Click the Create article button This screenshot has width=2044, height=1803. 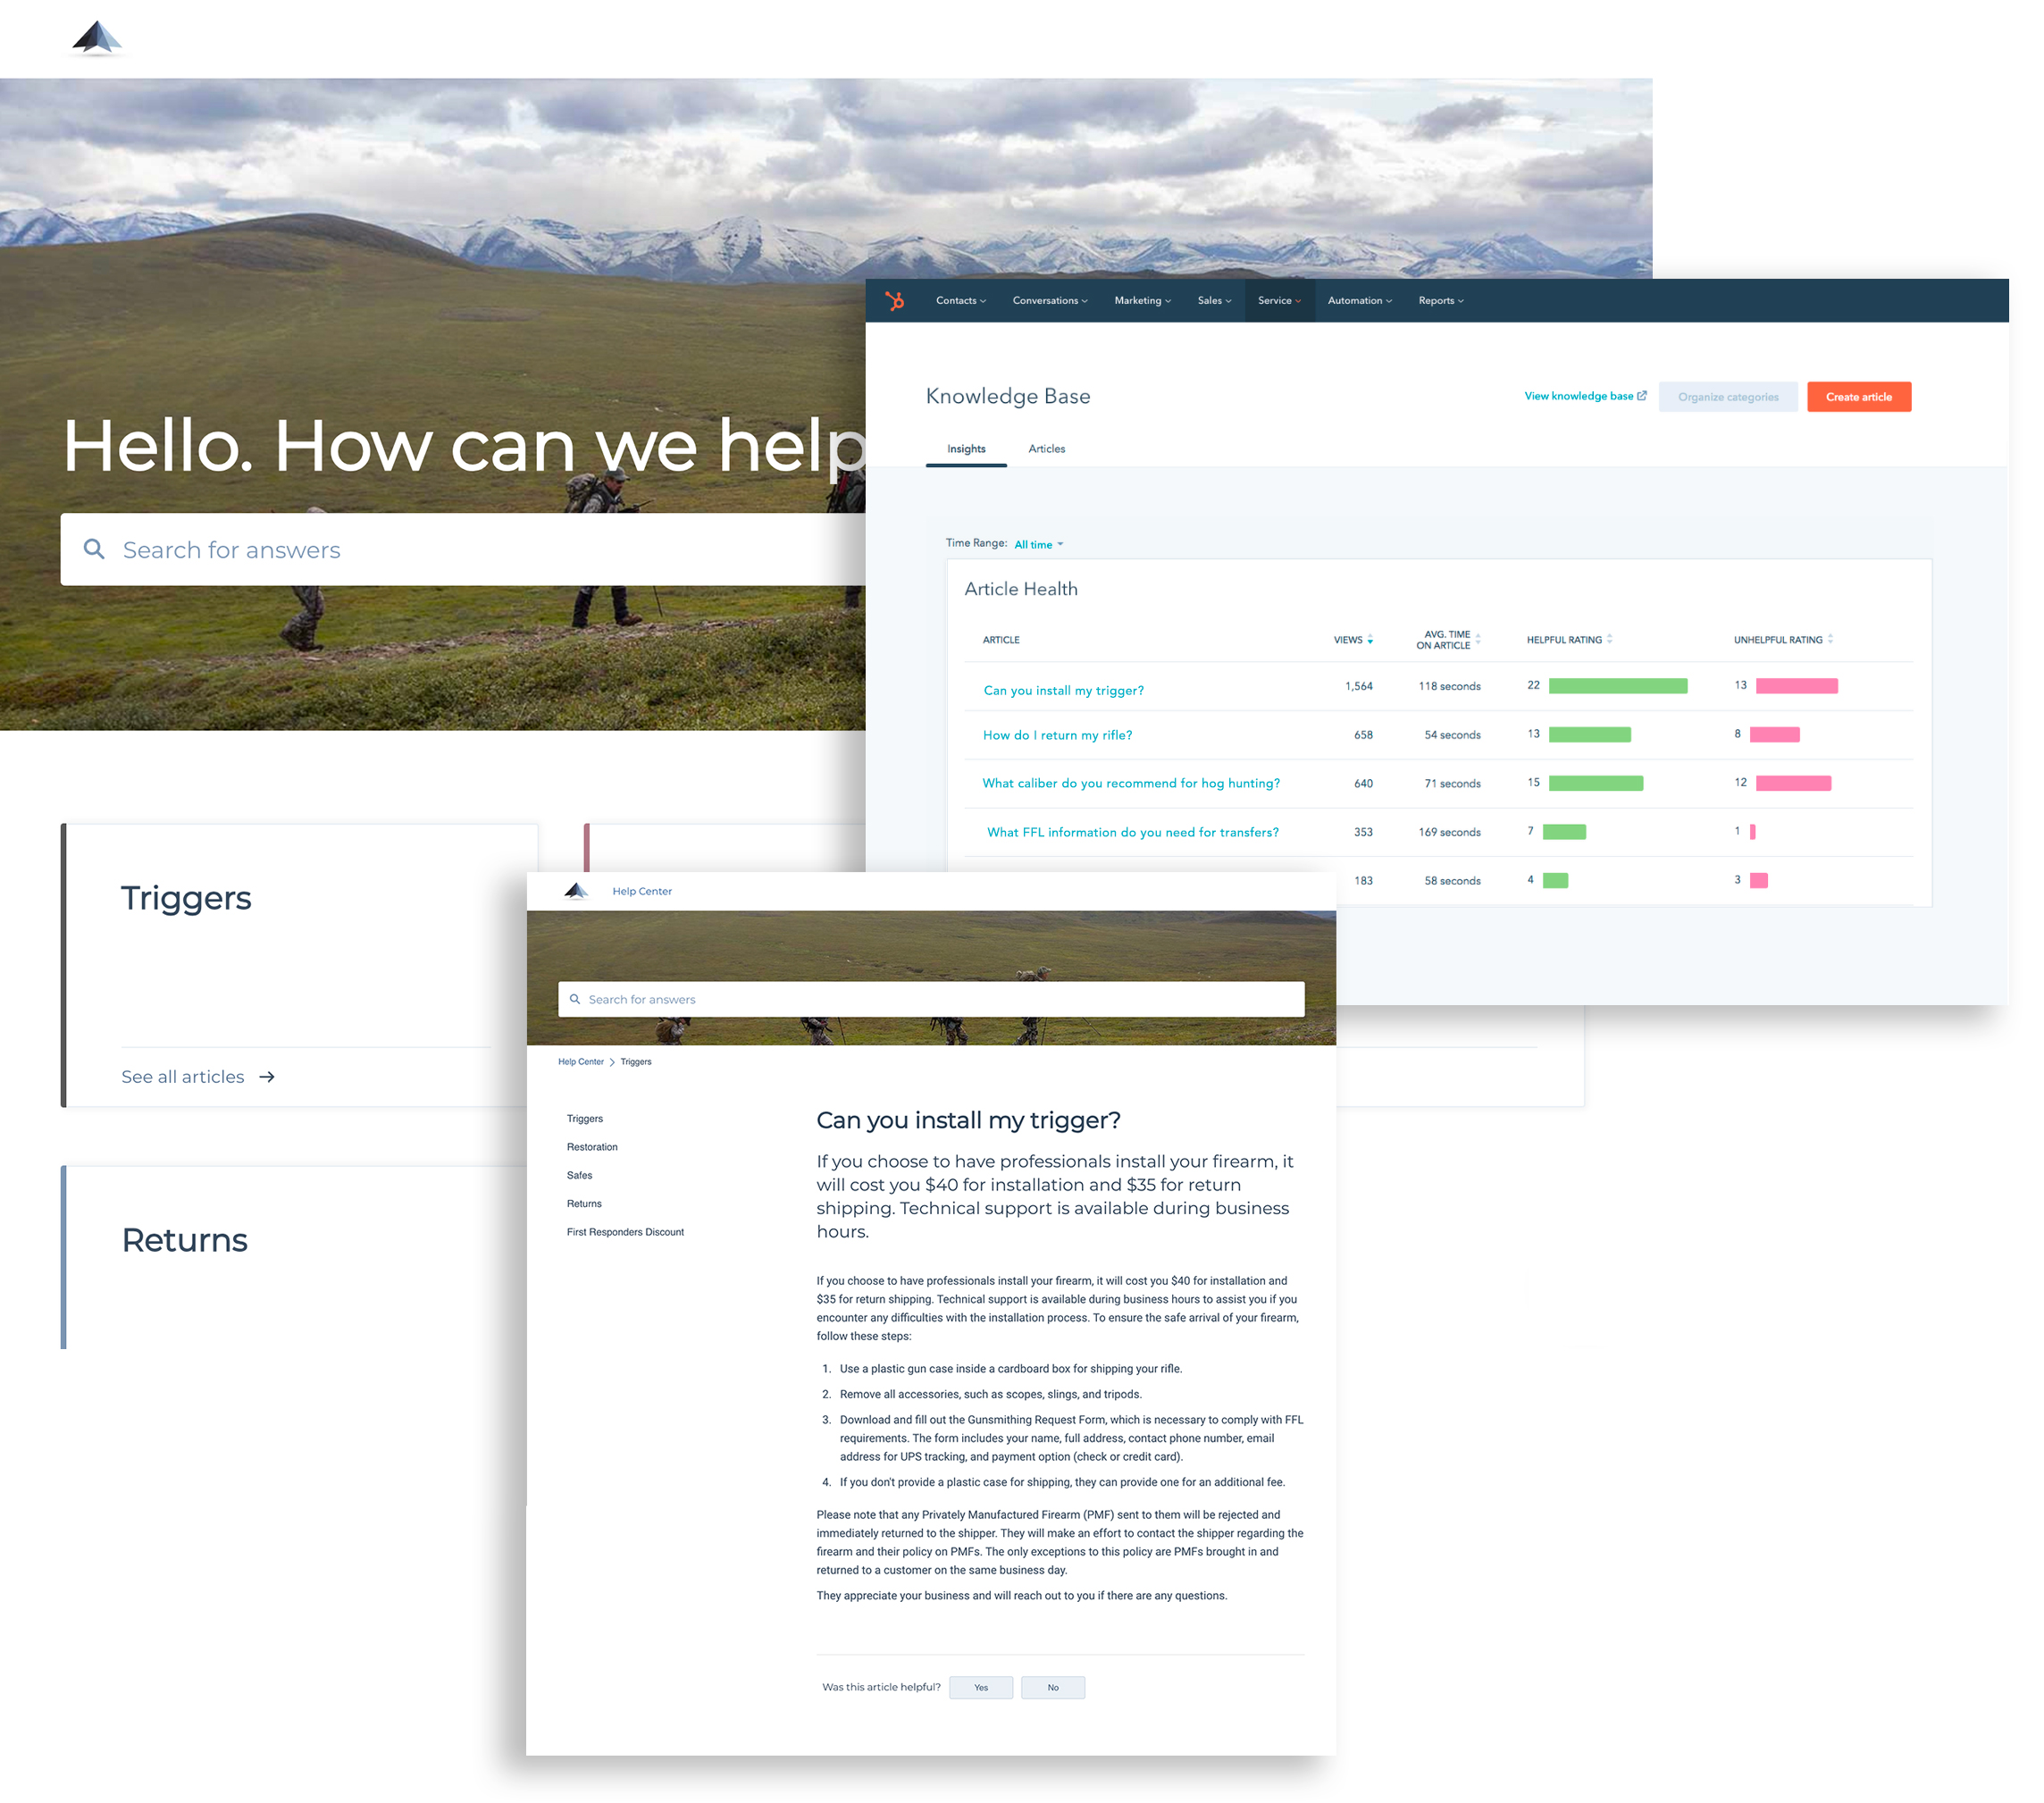click(1858, 397)
